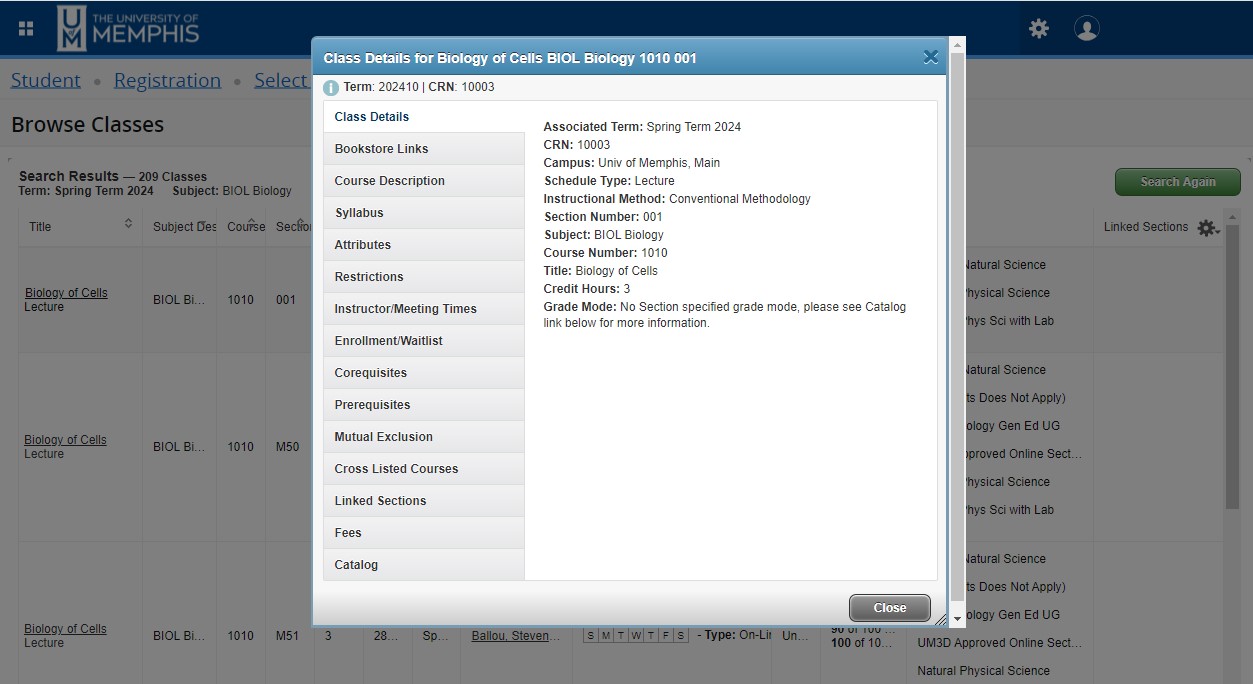
Task: Open the user profile menu
Action: coord(1086,29)
